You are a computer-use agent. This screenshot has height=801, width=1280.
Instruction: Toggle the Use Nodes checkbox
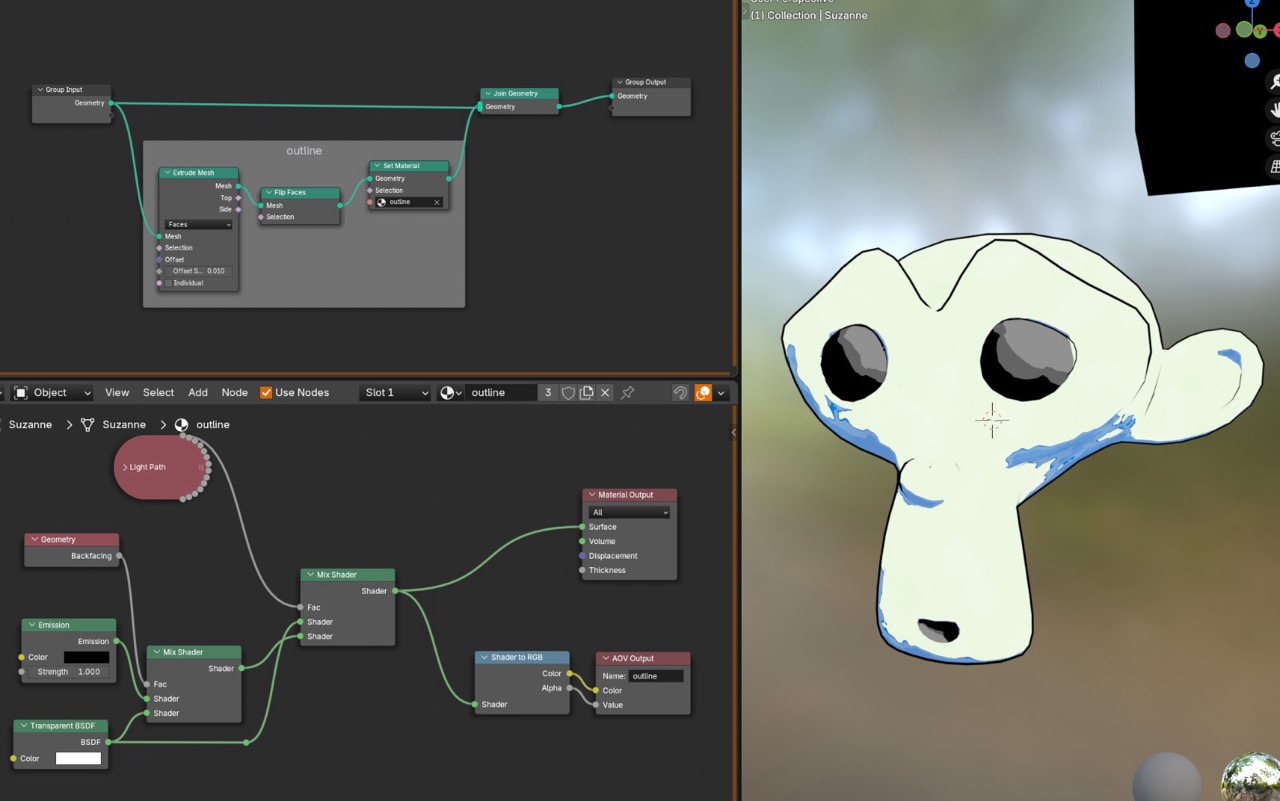point(266,393)
